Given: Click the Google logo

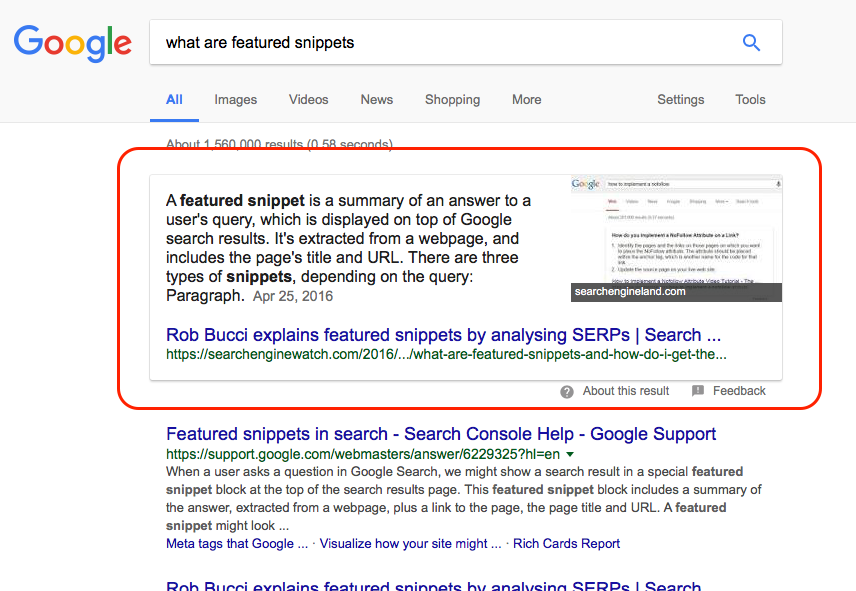Looking at the screenshot, I should (x=73, y=43).
